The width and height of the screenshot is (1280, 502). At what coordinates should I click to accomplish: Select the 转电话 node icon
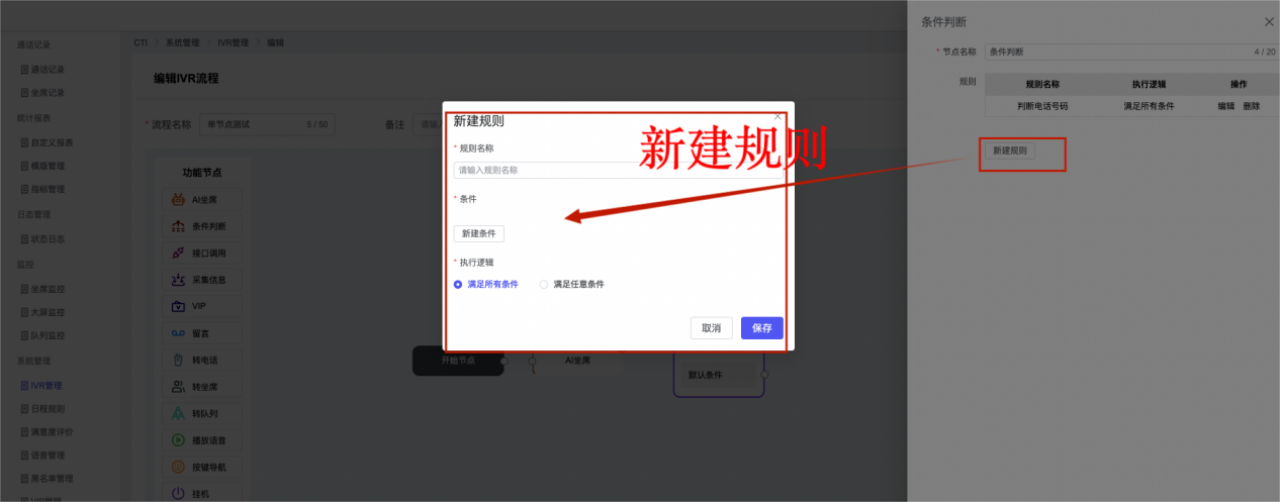click(178, 359)
